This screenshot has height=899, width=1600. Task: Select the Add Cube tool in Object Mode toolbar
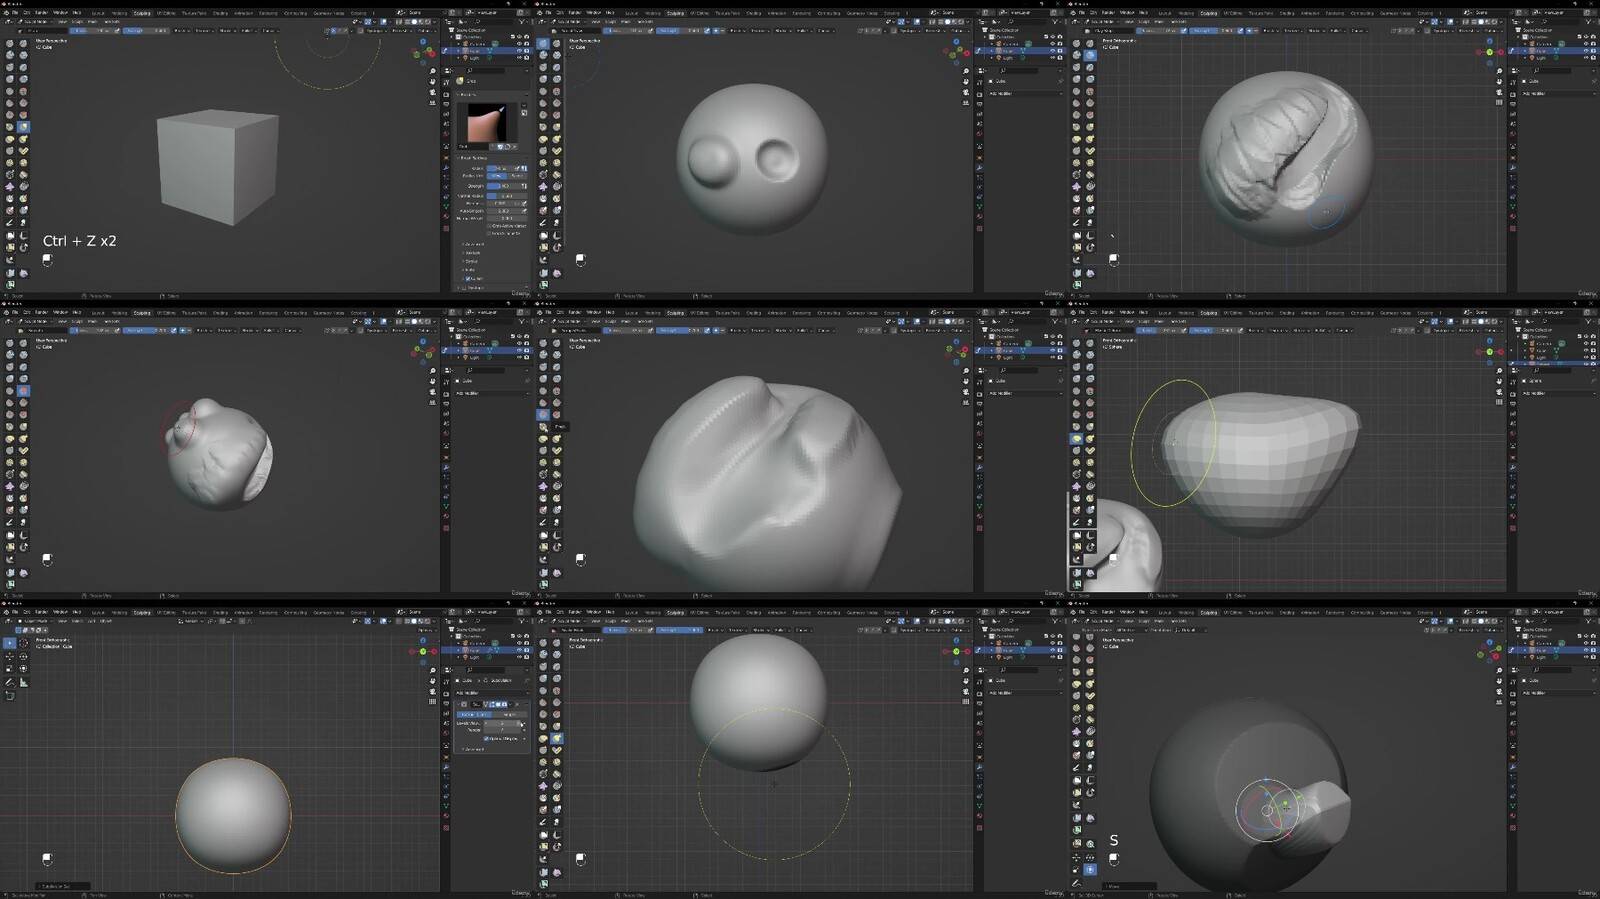pos(9,695)
